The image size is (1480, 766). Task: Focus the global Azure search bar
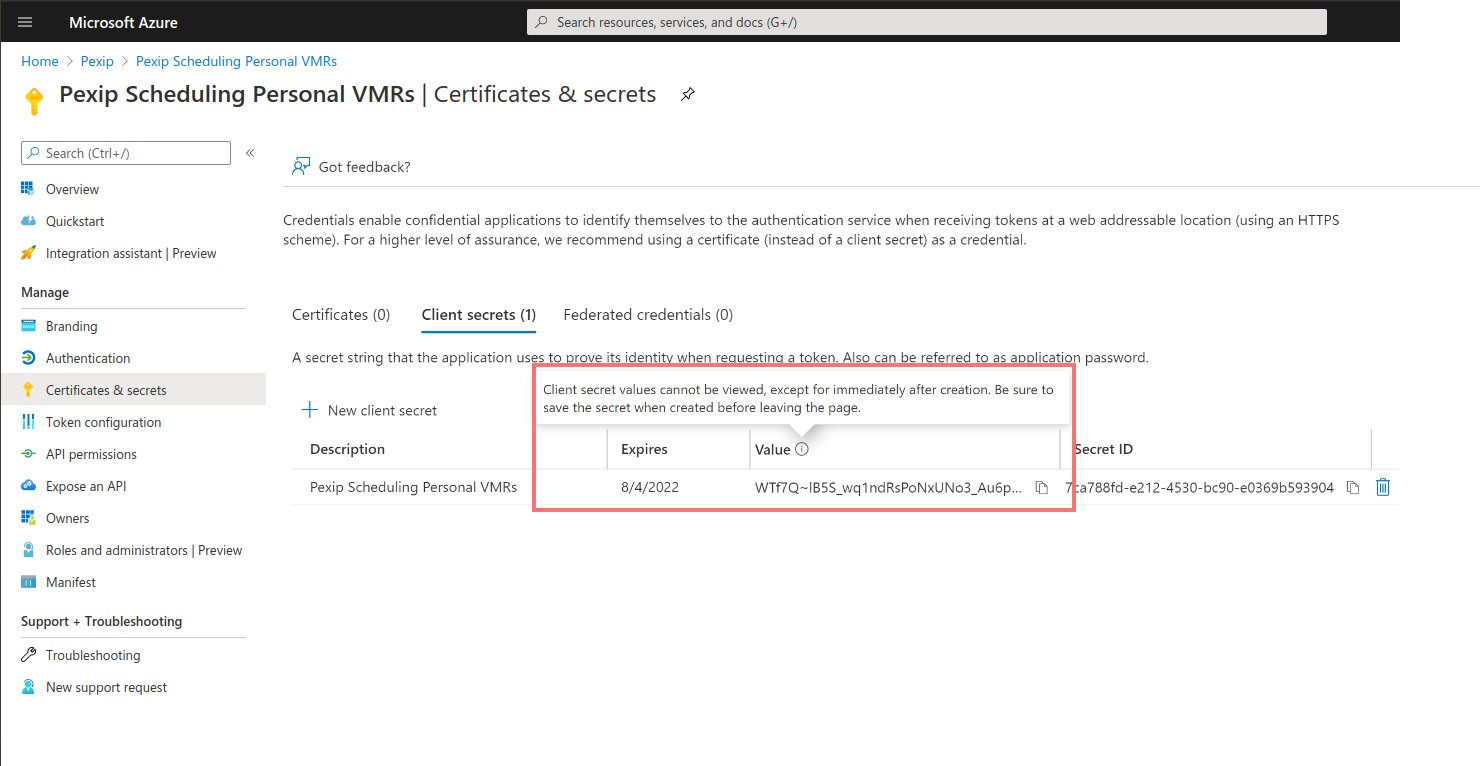point(926,22)
